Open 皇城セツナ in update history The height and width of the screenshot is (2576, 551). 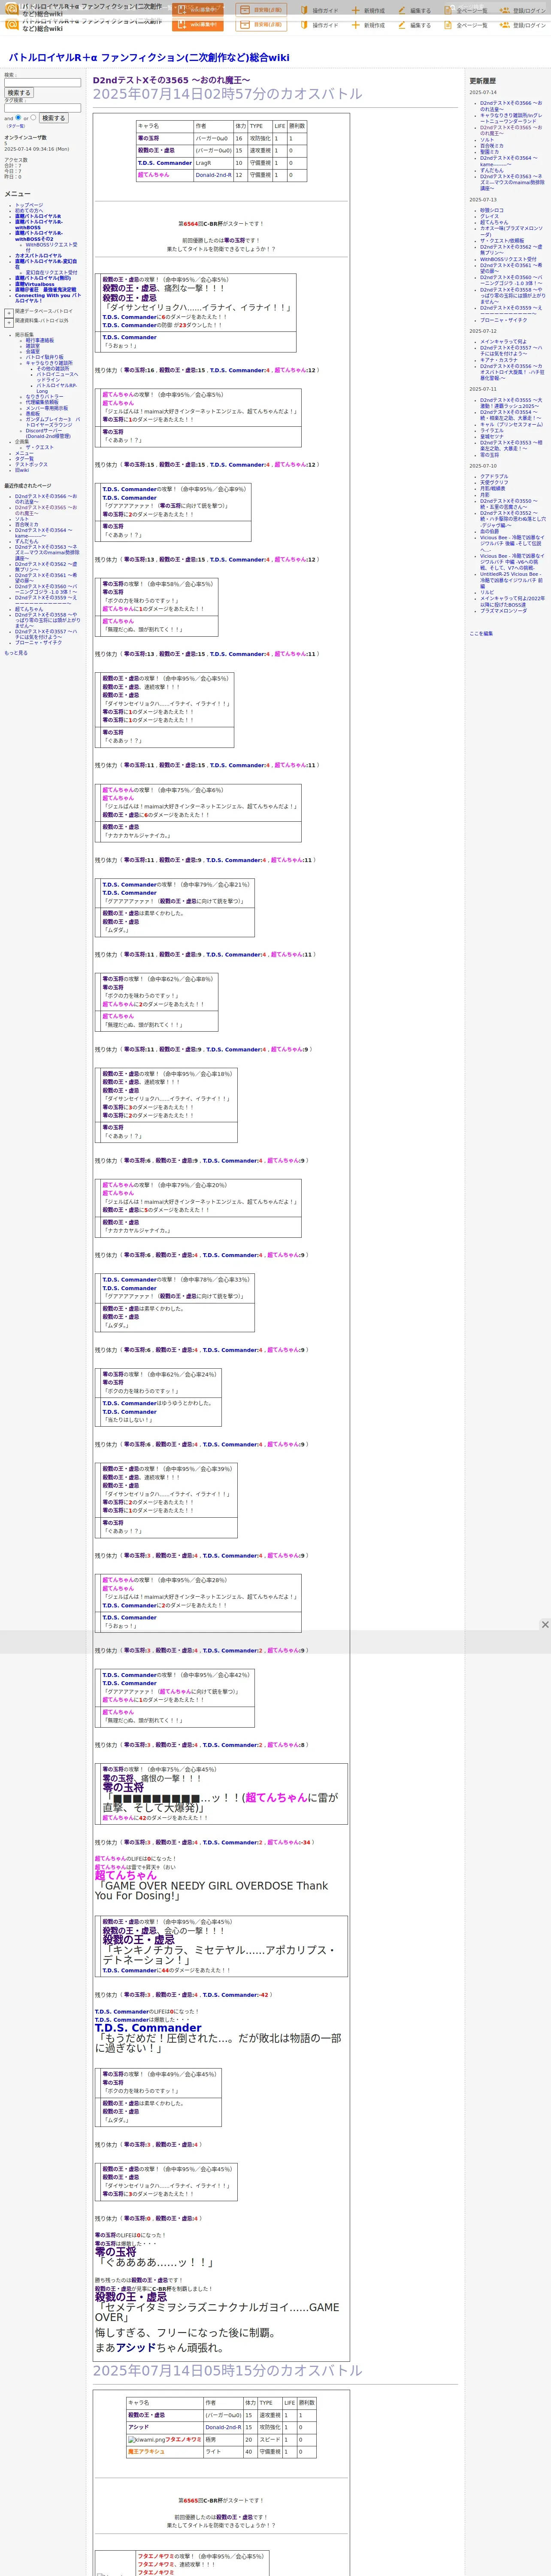[492, 436]
